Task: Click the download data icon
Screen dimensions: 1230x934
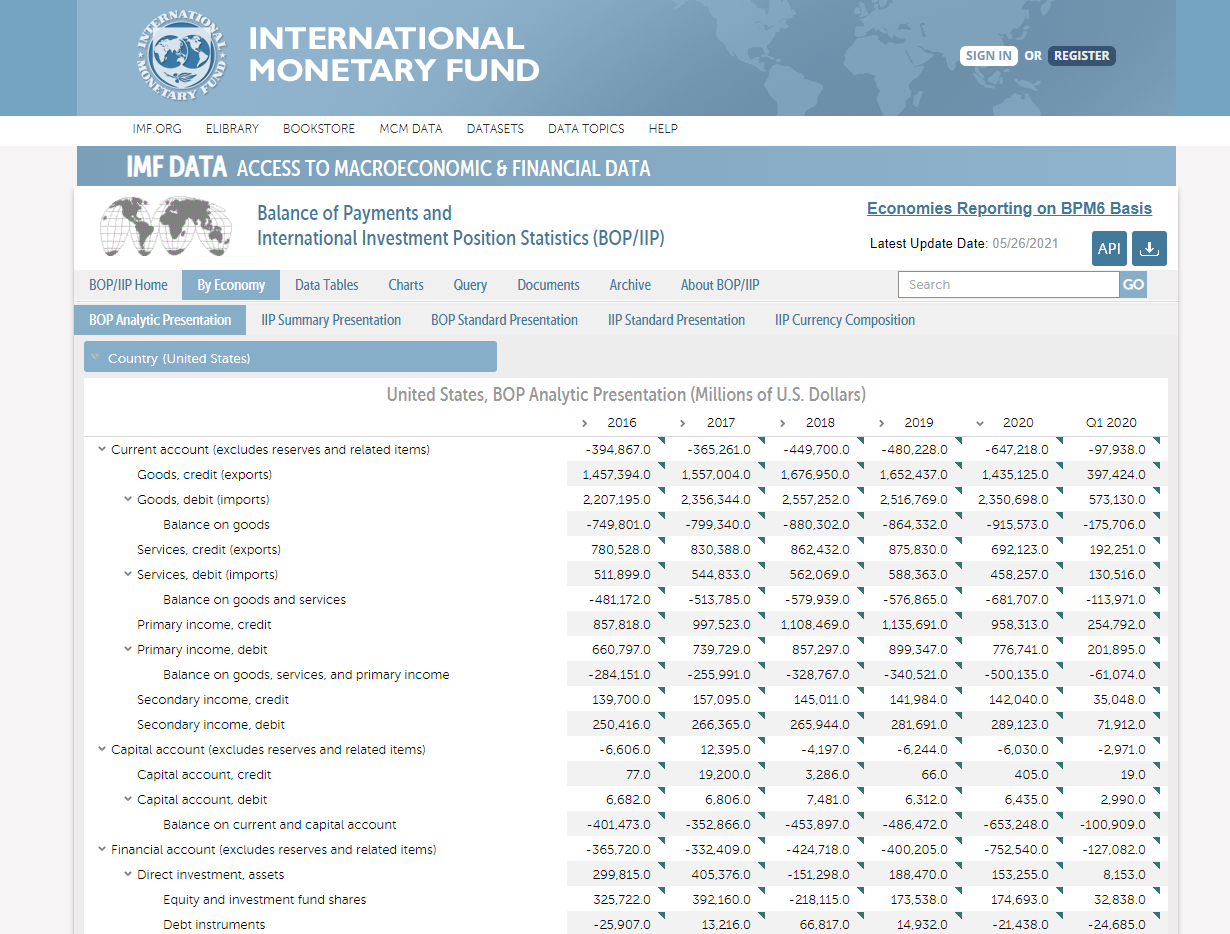Action: click(x=1150, y=249)
